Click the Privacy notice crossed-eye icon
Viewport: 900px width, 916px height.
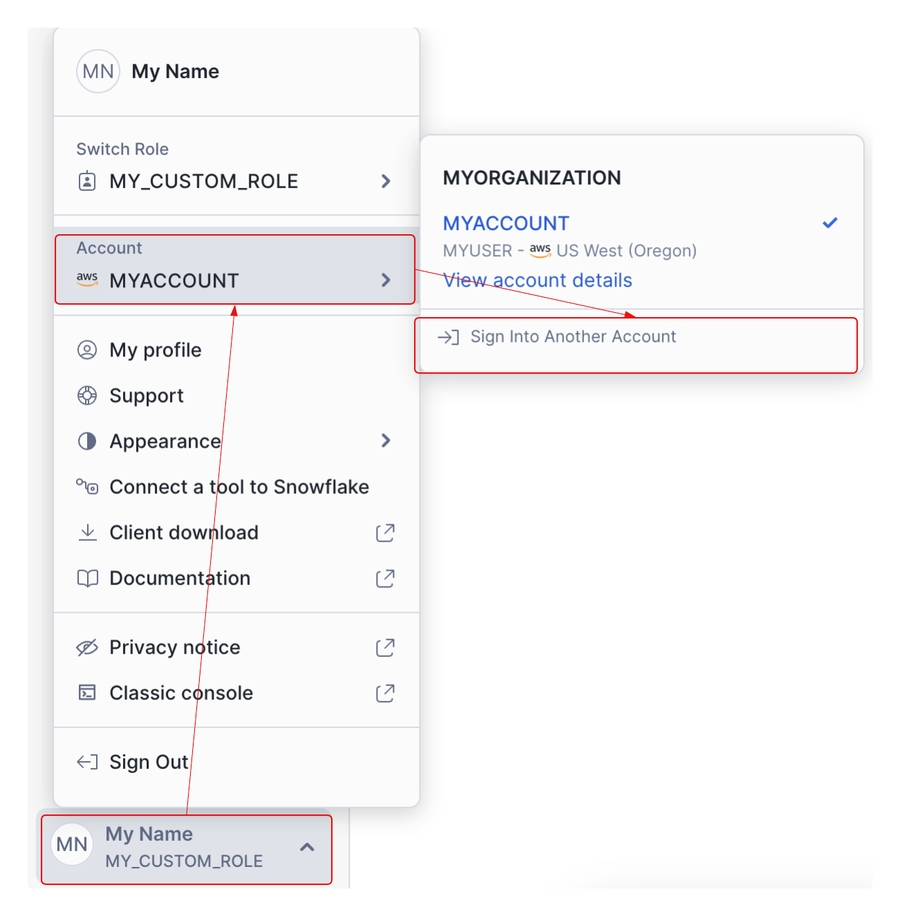click(x=88, y=647)
